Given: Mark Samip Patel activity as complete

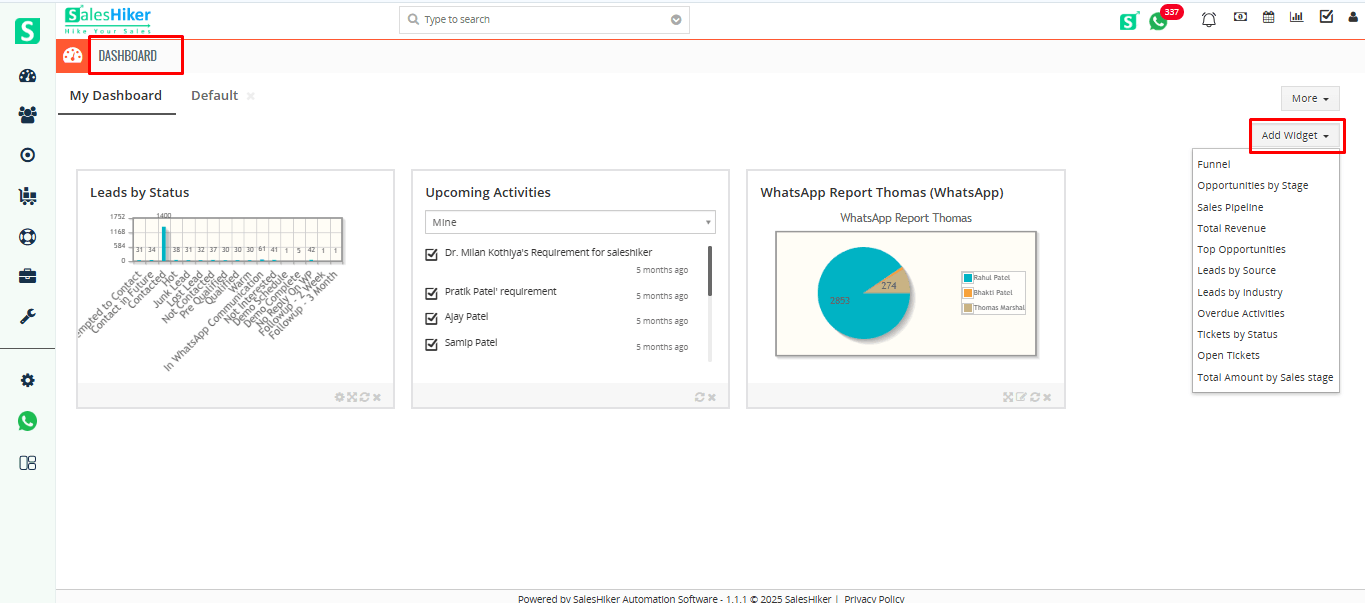Looking at the screenshot, I should pos(431,343).
